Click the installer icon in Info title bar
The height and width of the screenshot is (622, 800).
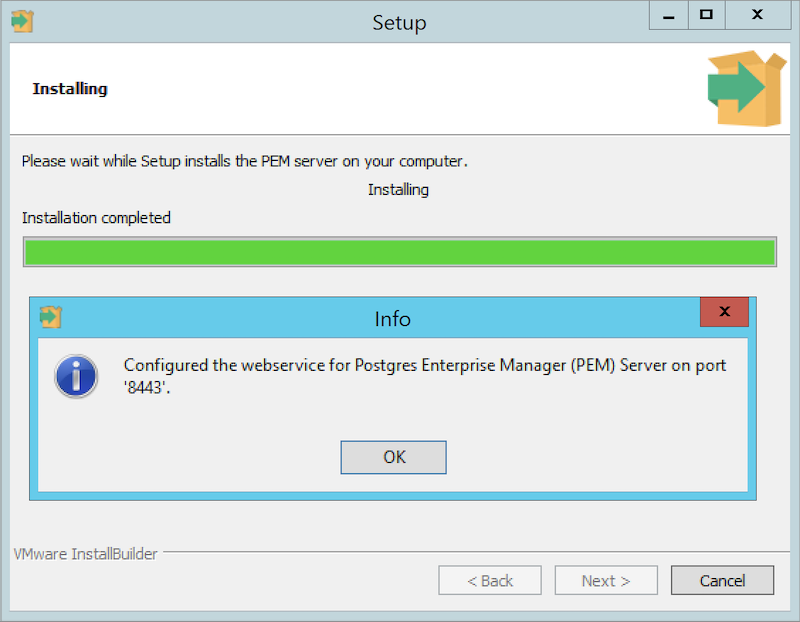51,317
